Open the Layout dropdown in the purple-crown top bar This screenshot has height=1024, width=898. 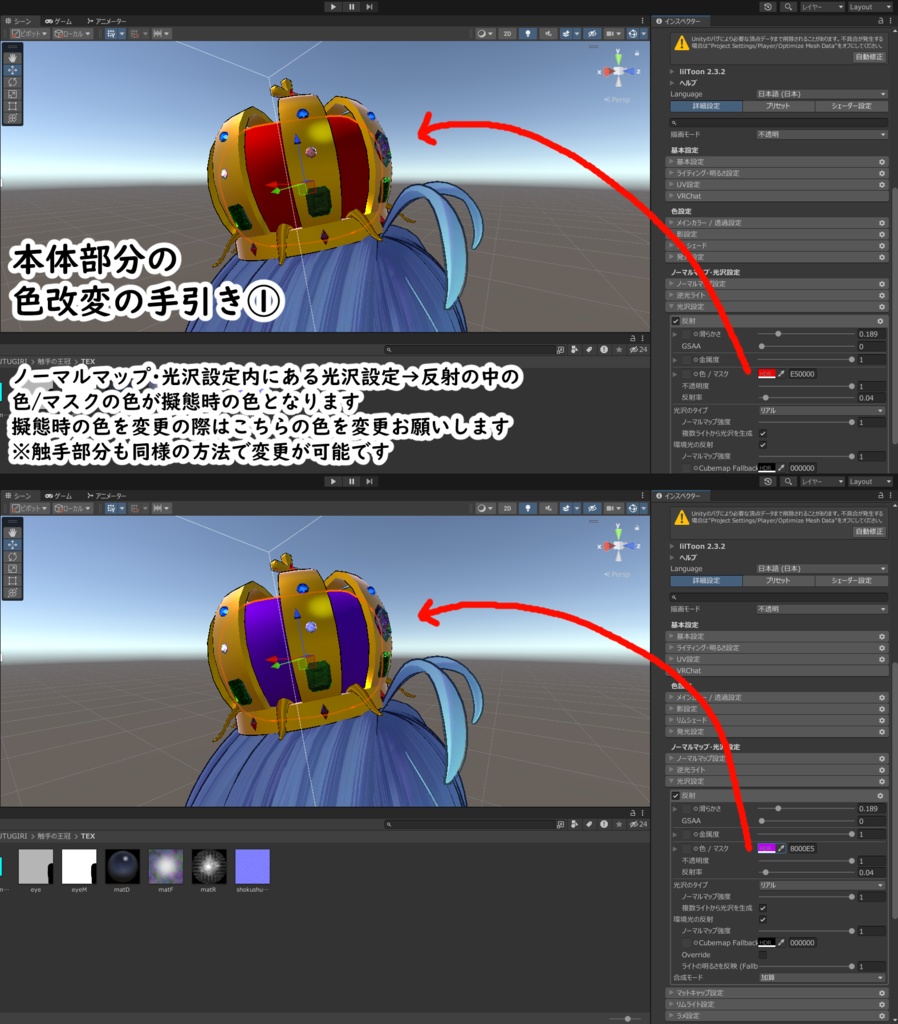[x=870, y=481]
